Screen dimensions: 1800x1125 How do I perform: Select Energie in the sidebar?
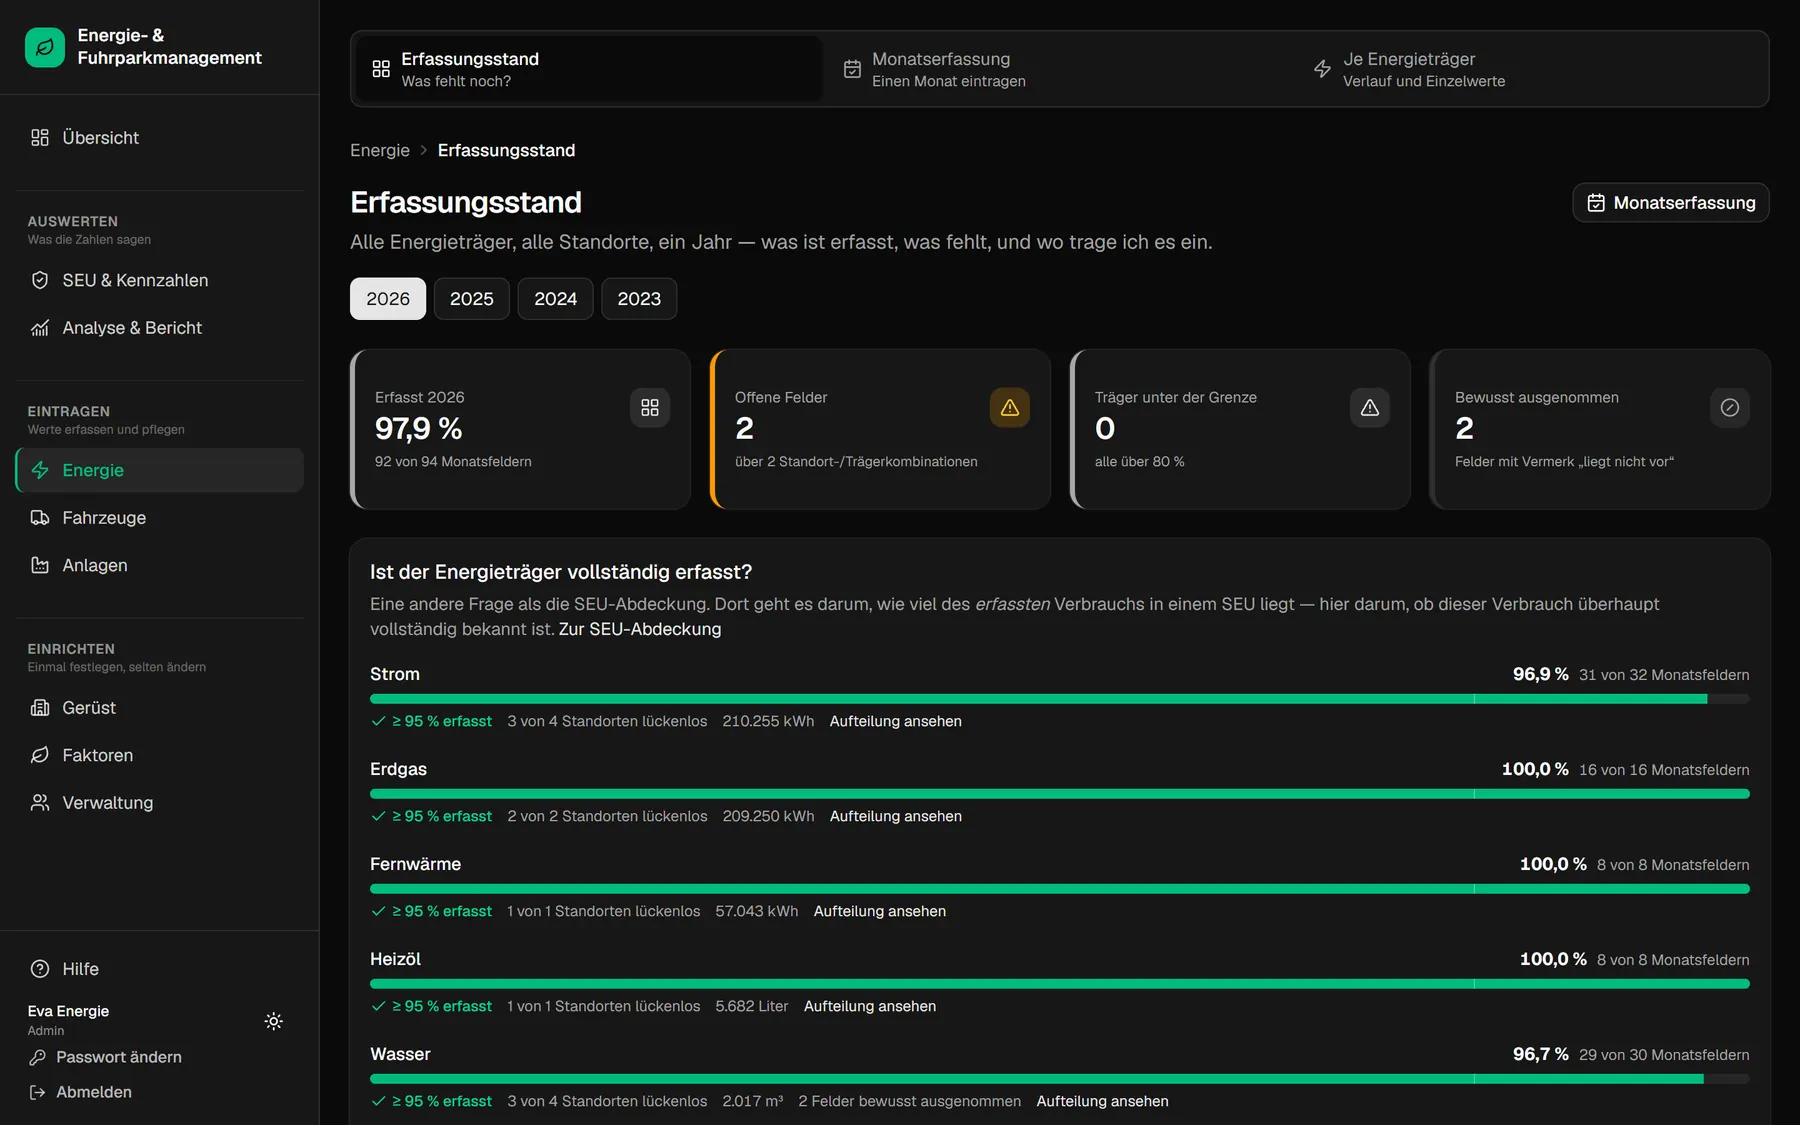point(160,470)
